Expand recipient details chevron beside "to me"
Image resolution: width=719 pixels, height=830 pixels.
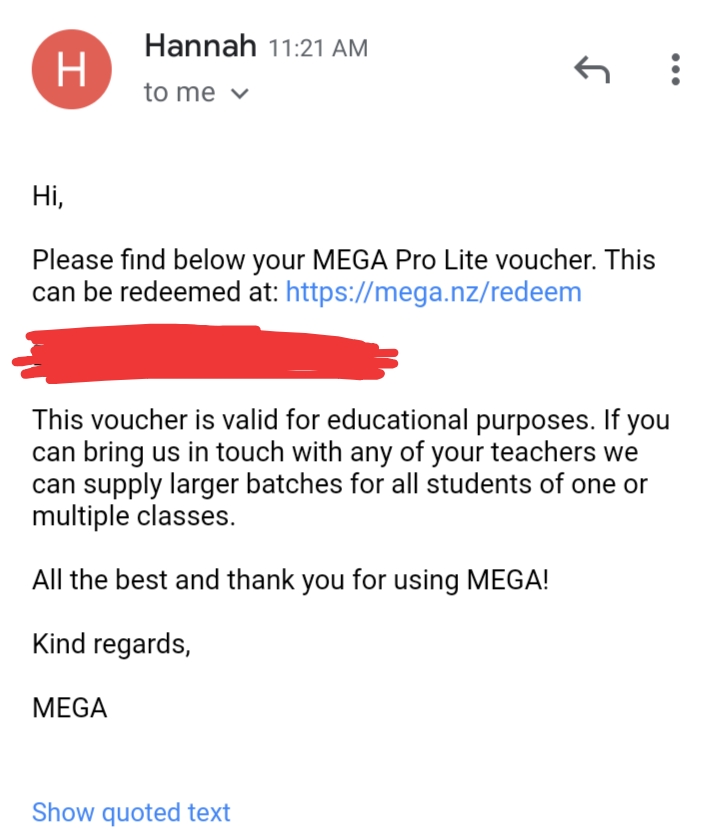click(x=239, y=94)
